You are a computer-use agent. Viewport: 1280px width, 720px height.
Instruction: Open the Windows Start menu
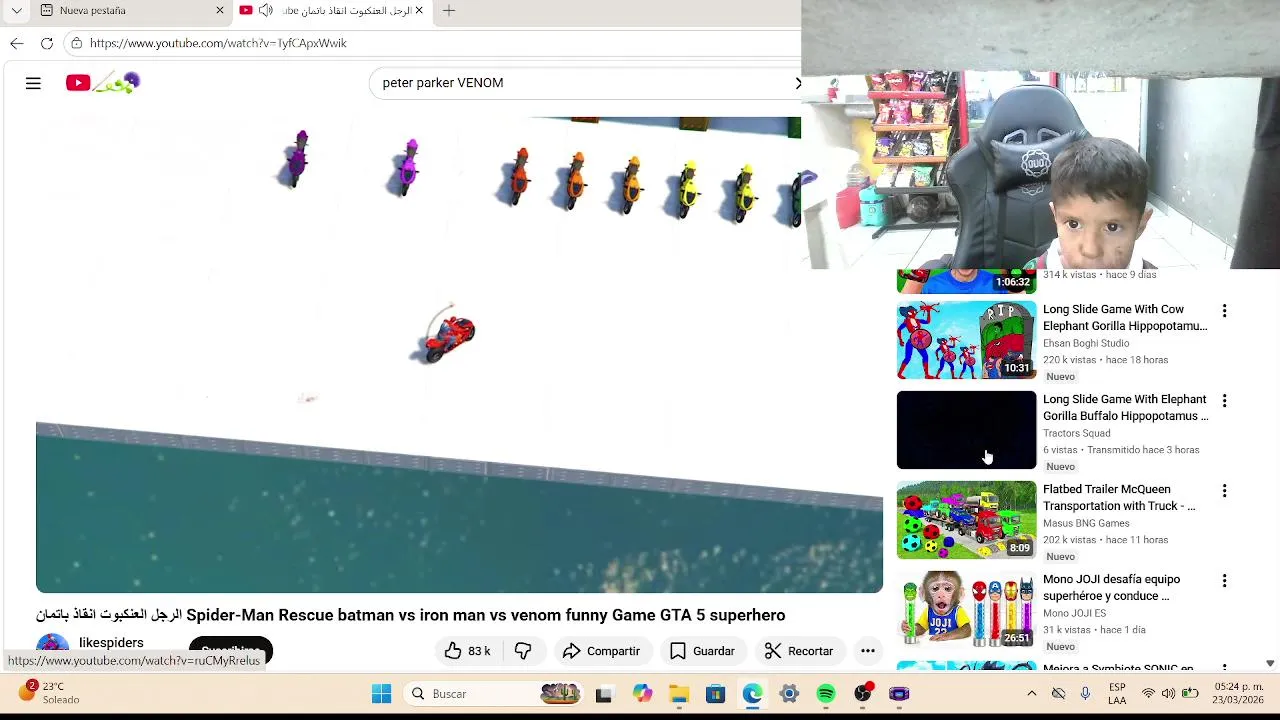(381, 694)
